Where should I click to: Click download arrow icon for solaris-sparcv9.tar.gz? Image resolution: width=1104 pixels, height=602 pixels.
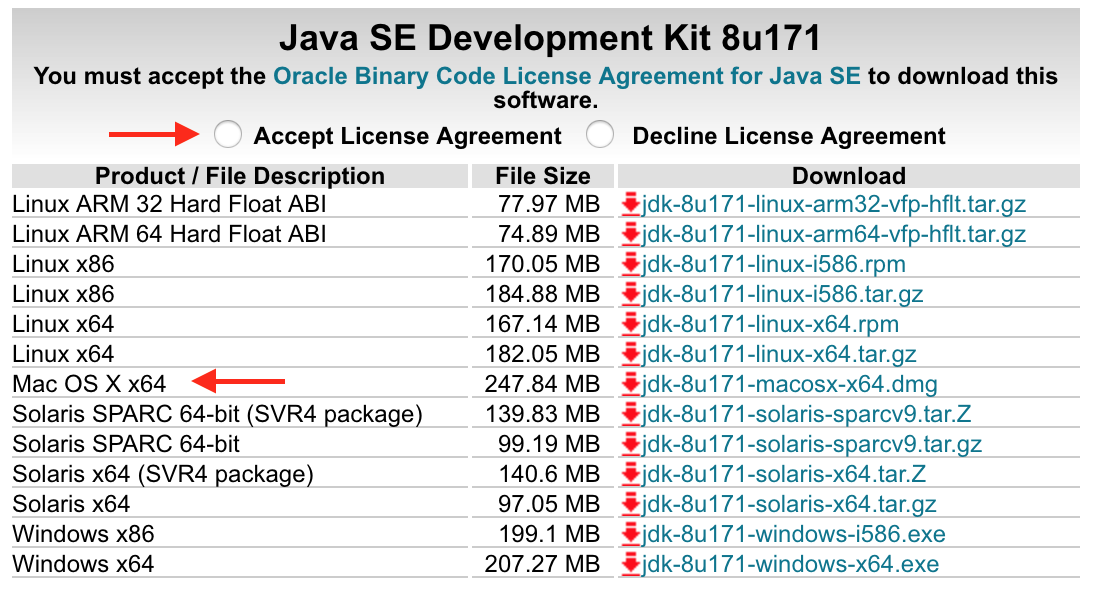click(631, 444)
